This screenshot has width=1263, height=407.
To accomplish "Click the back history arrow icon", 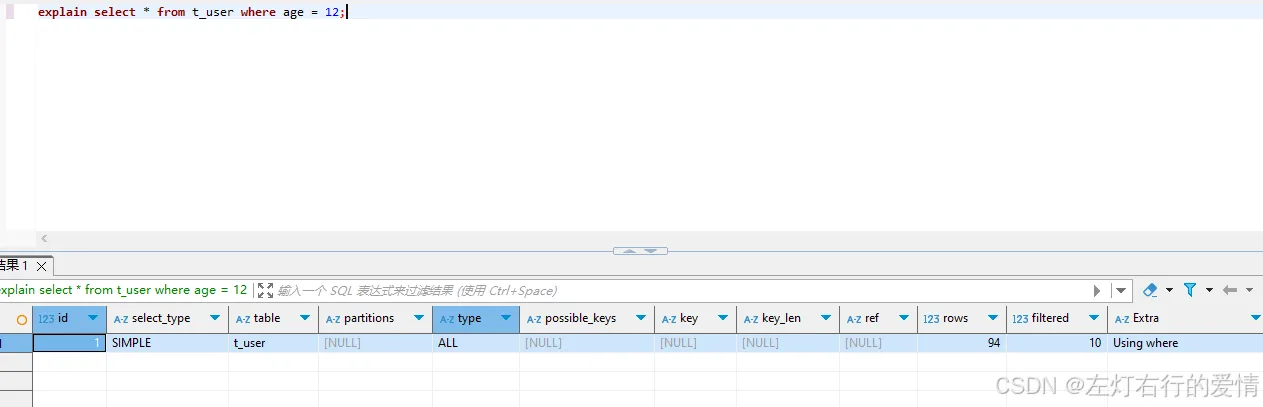I will 1229,290.
